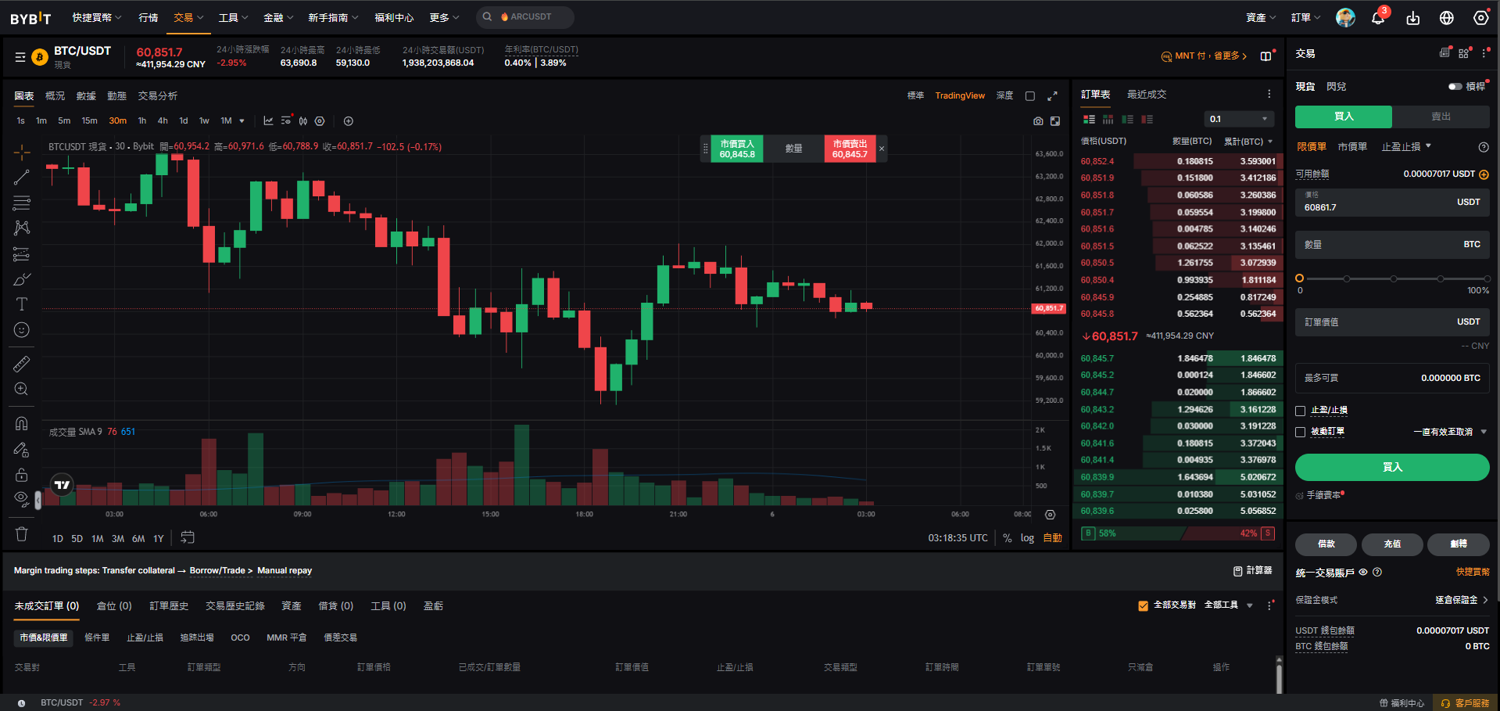The width and height of the screenshot is (1500, 711).
Task: Open the calculator (計算器) tool
Action: coord(1253,570)
